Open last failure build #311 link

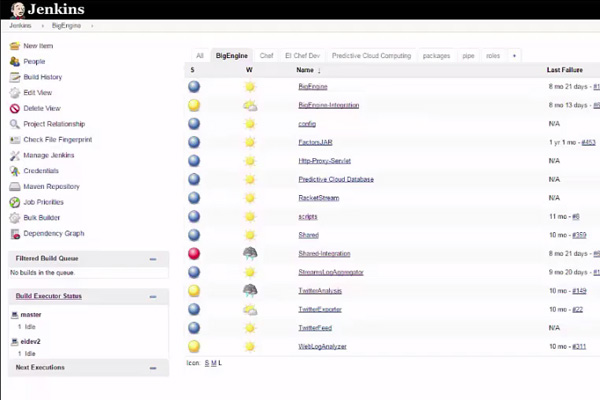click(579, 346)
